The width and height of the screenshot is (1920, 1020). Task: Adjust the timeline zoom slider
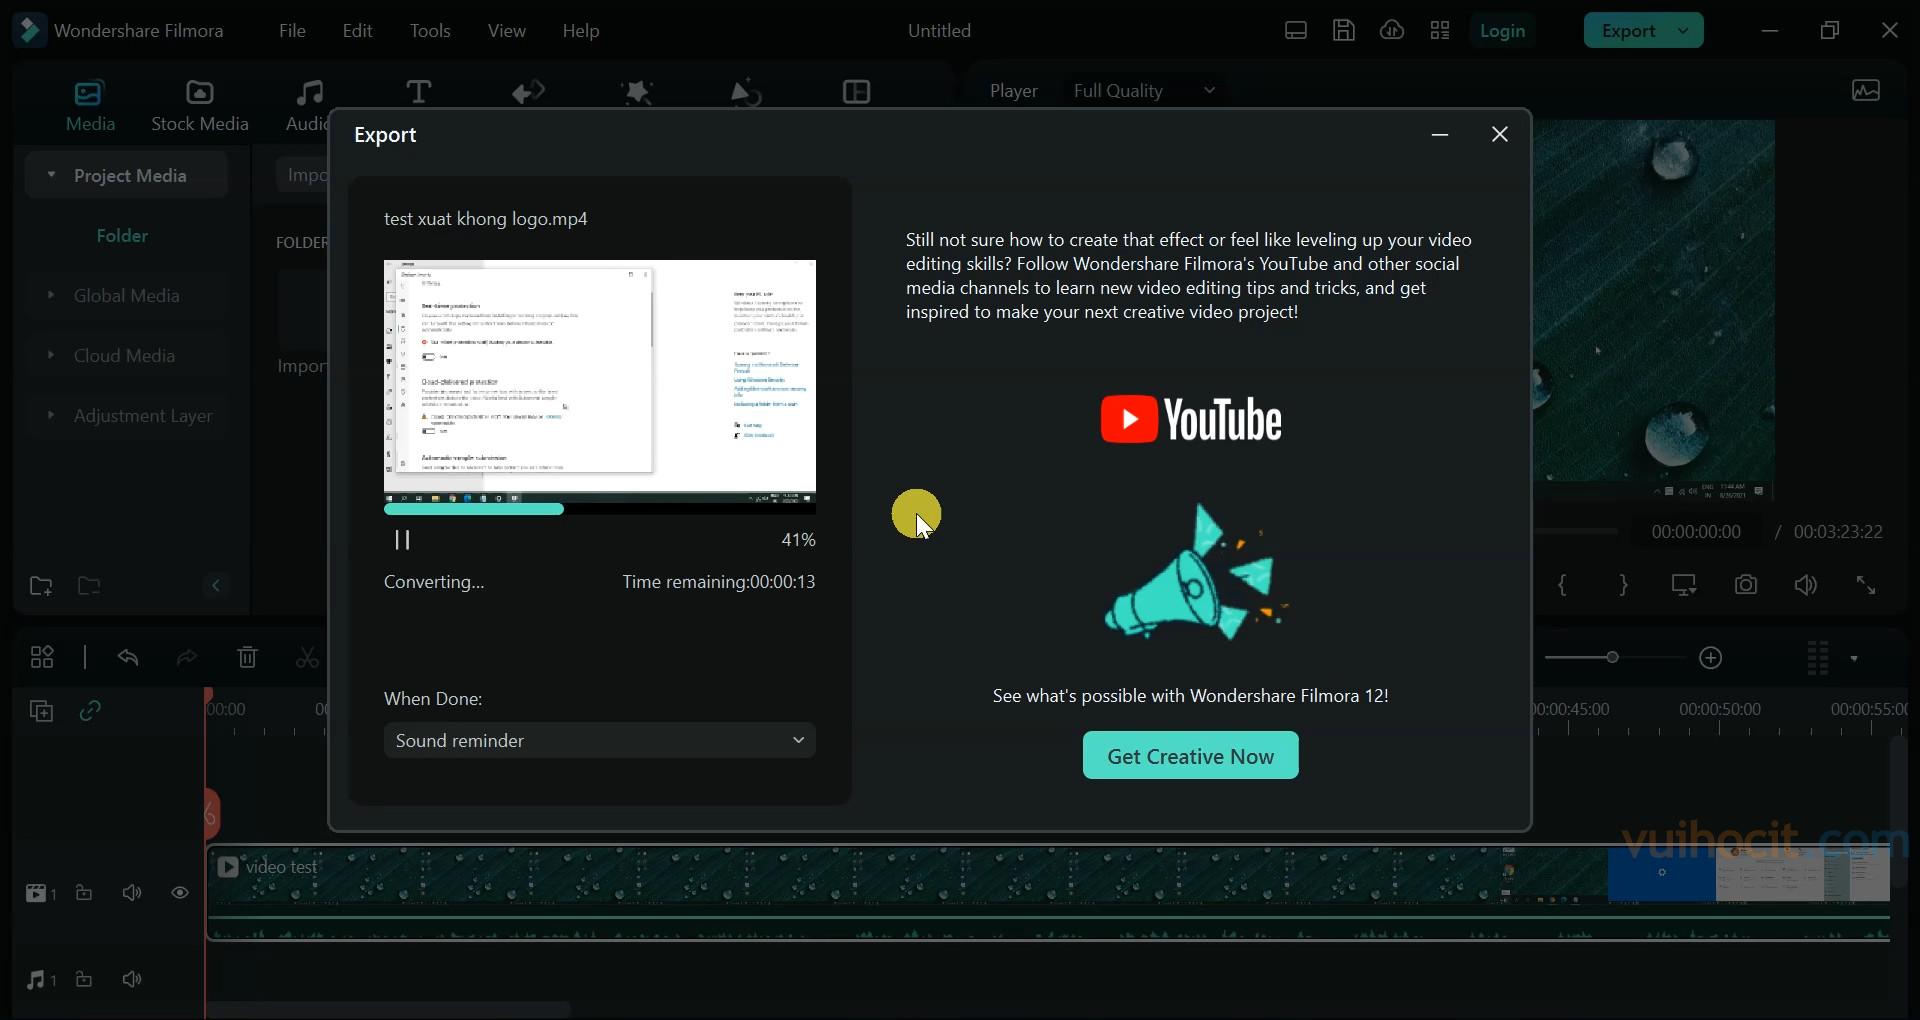[1611, 657]
